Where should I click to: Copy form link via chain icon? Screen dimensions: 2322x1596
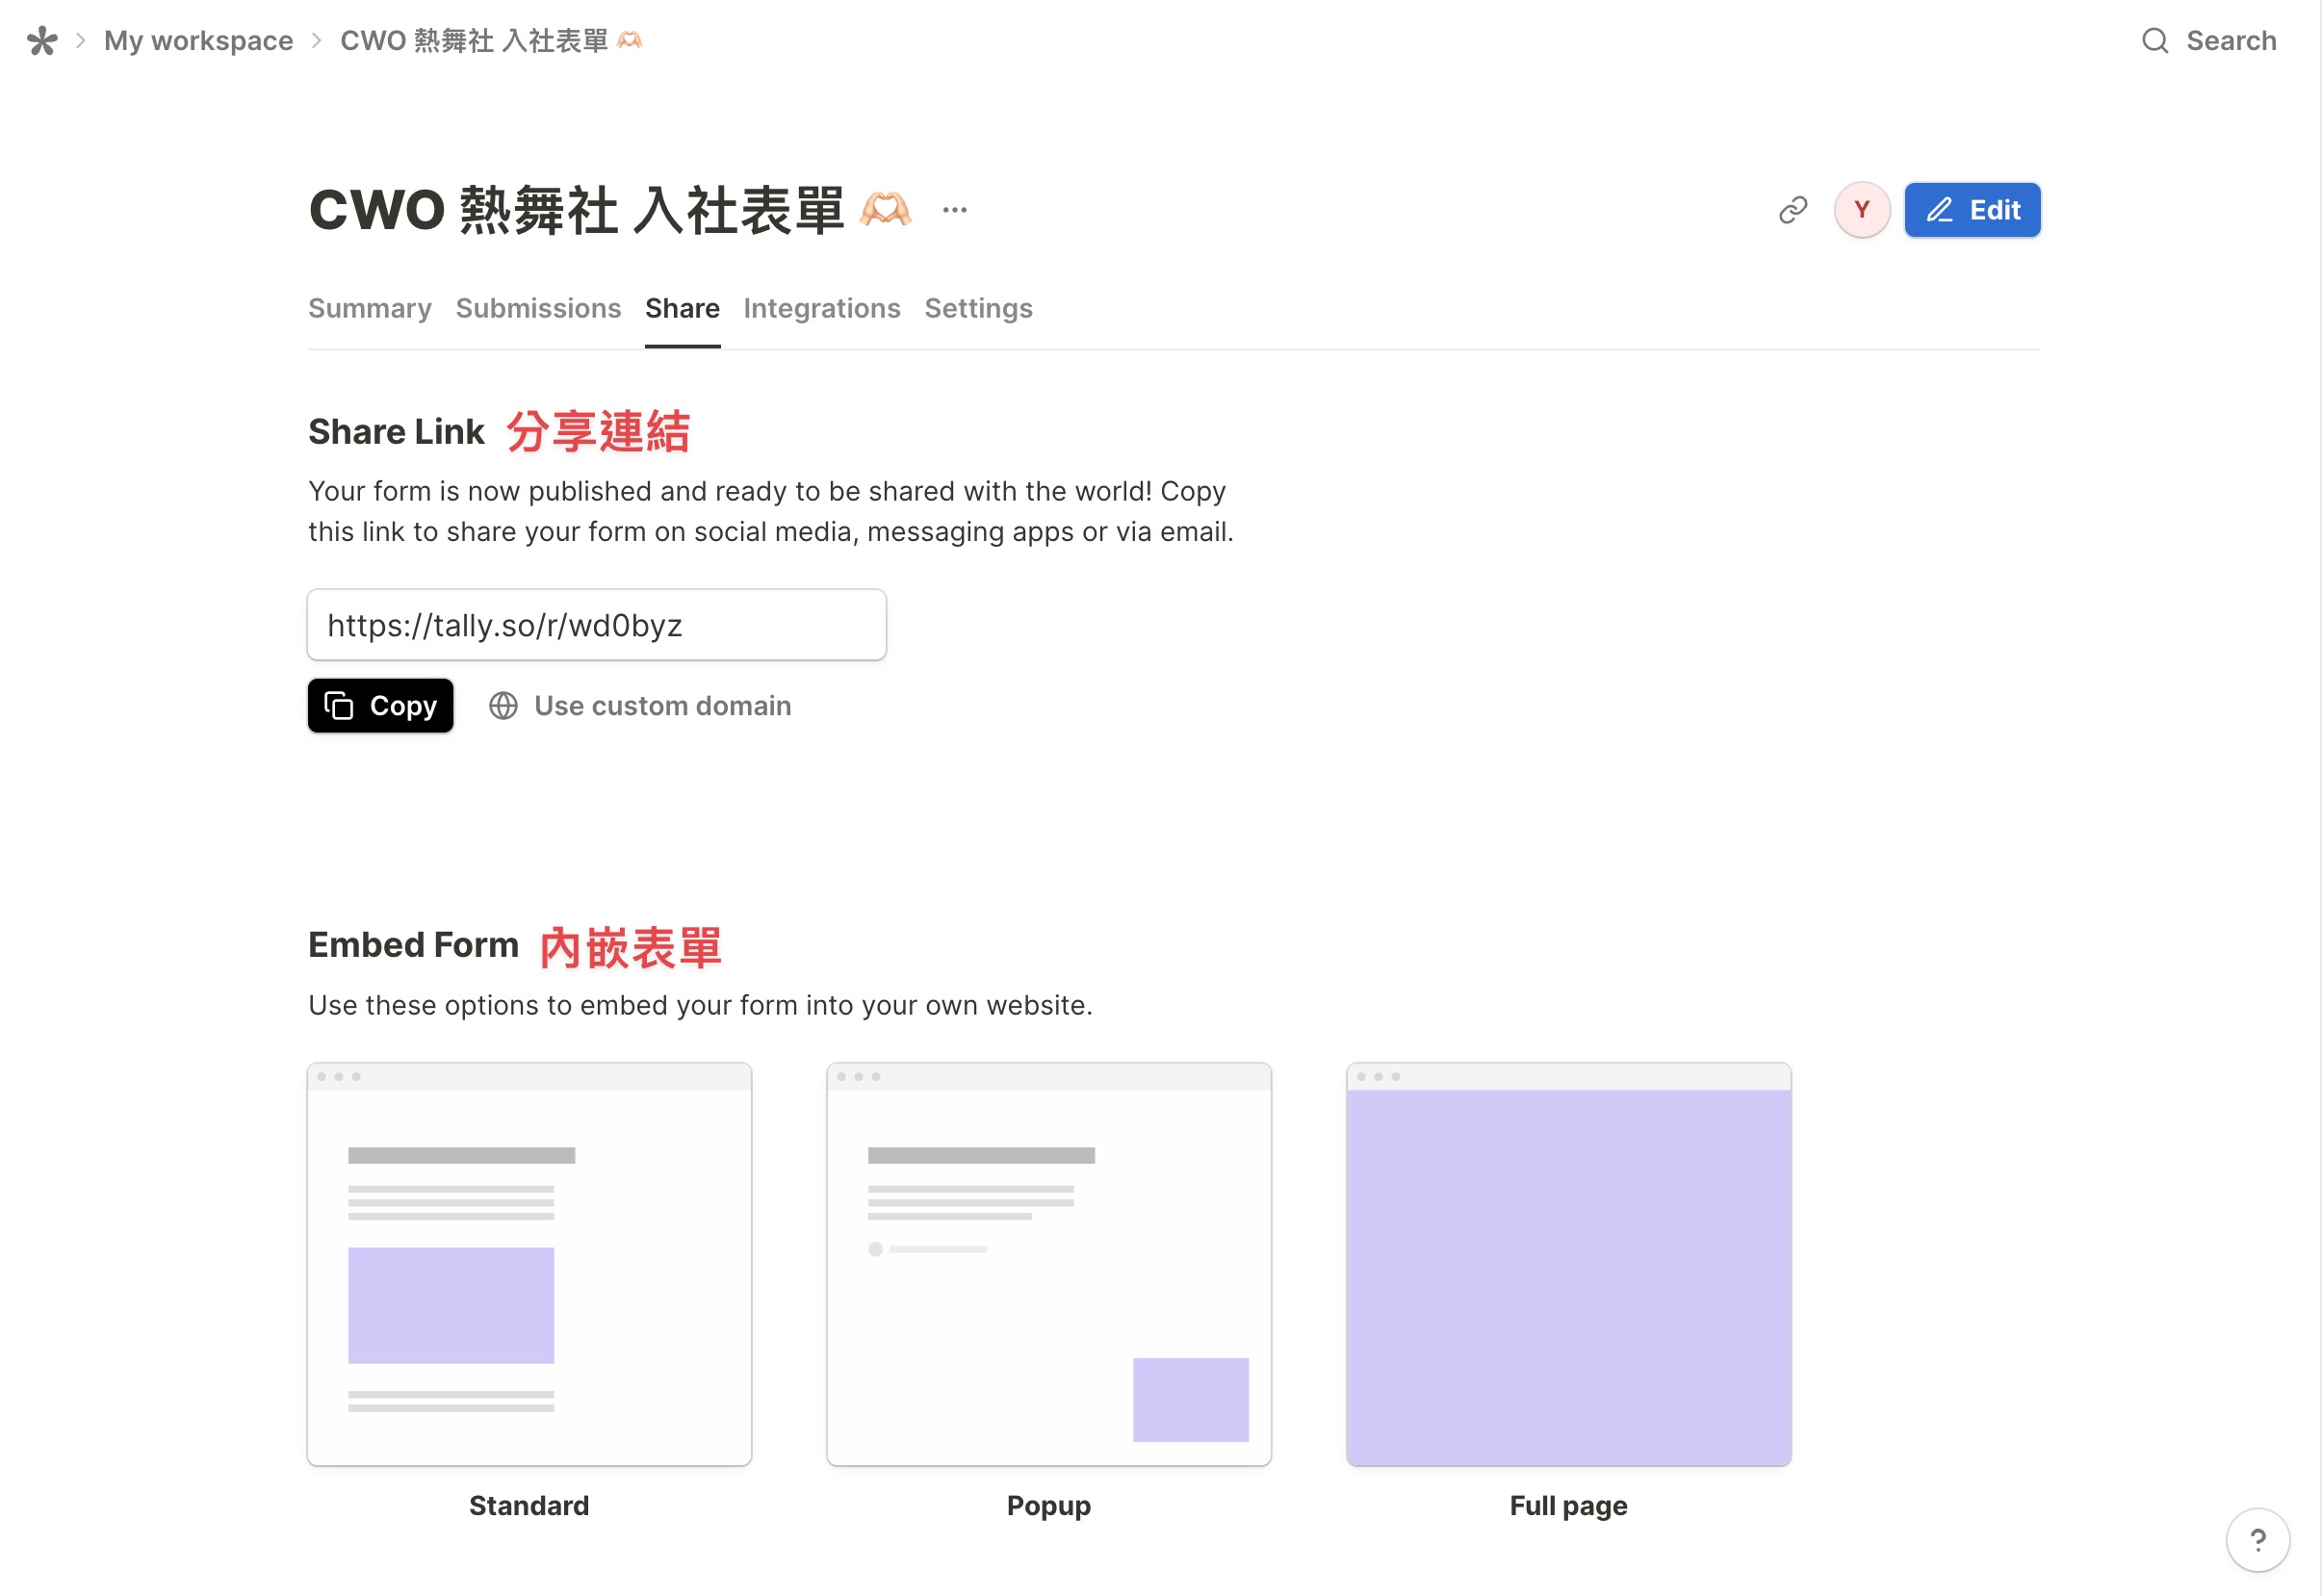click(1793, 210)
